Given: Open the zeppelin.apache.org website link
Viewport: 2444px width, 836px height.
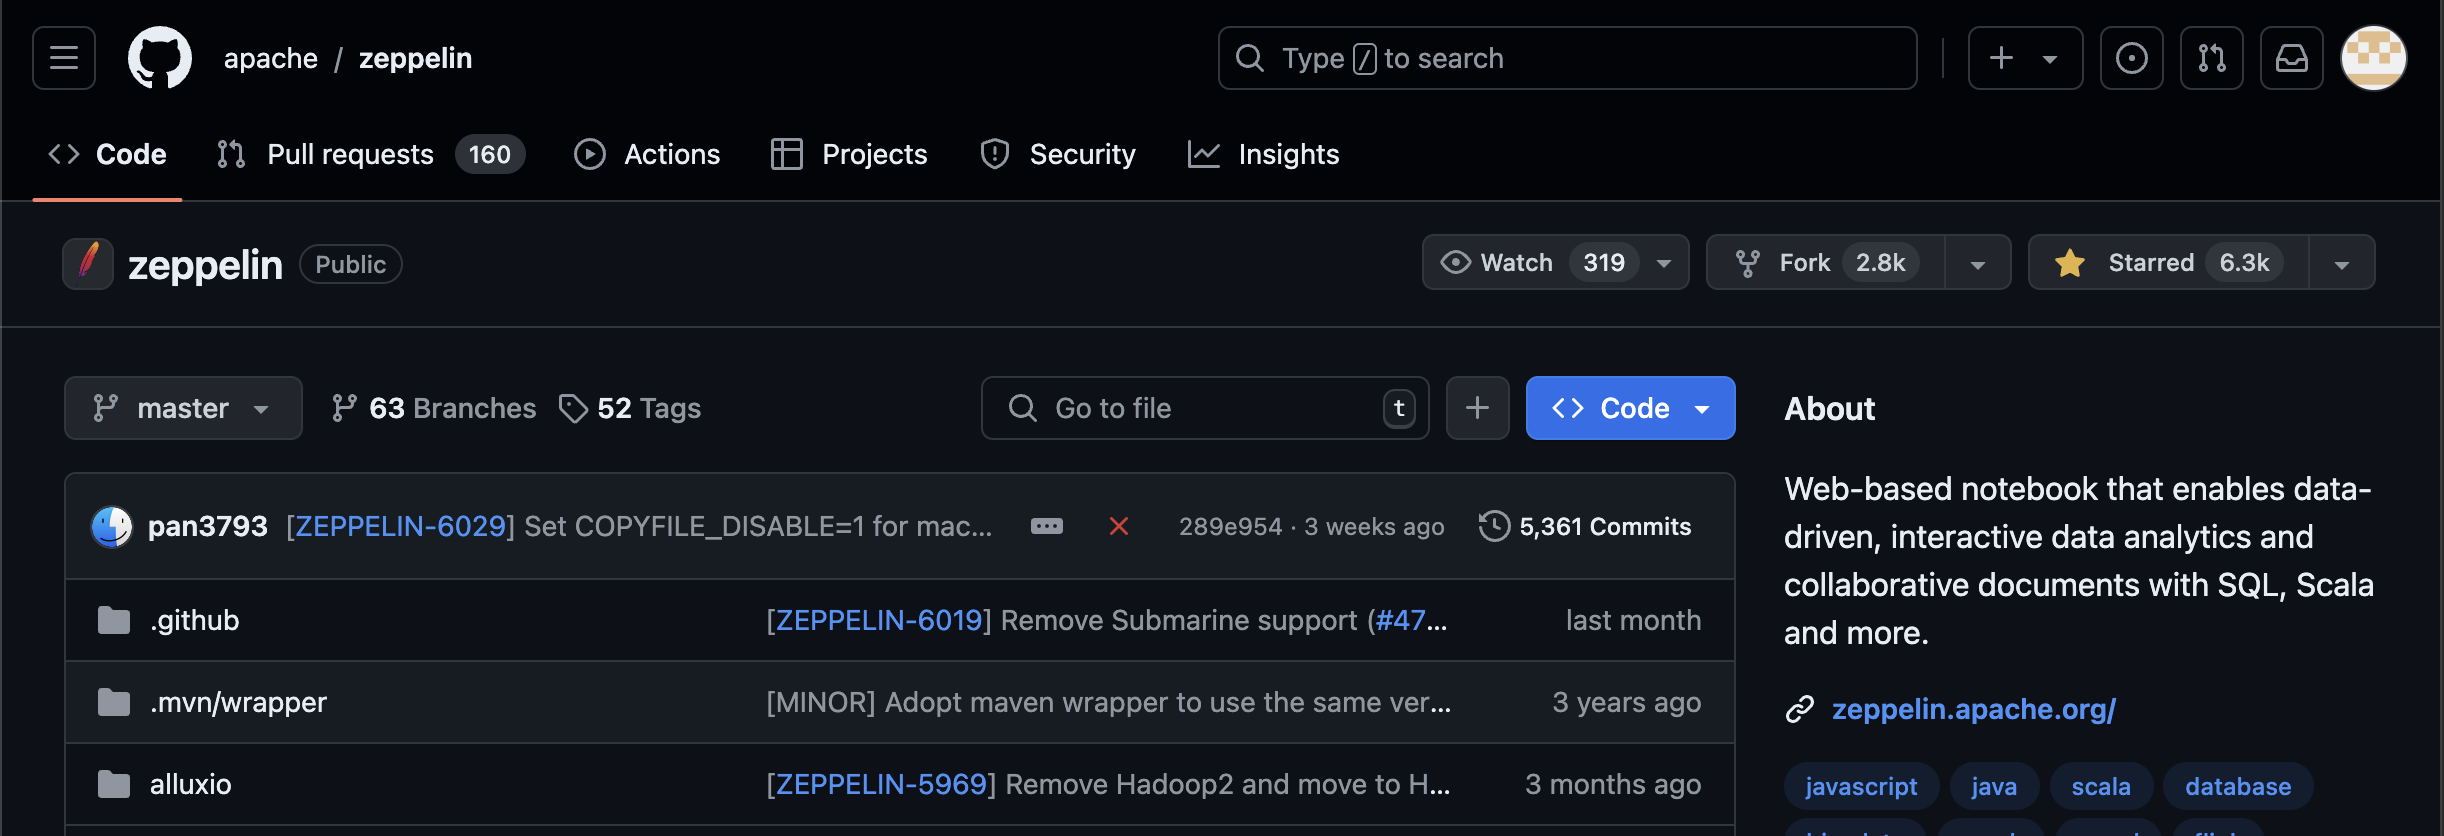Looking at the screenshot, I should (1973, 709).
